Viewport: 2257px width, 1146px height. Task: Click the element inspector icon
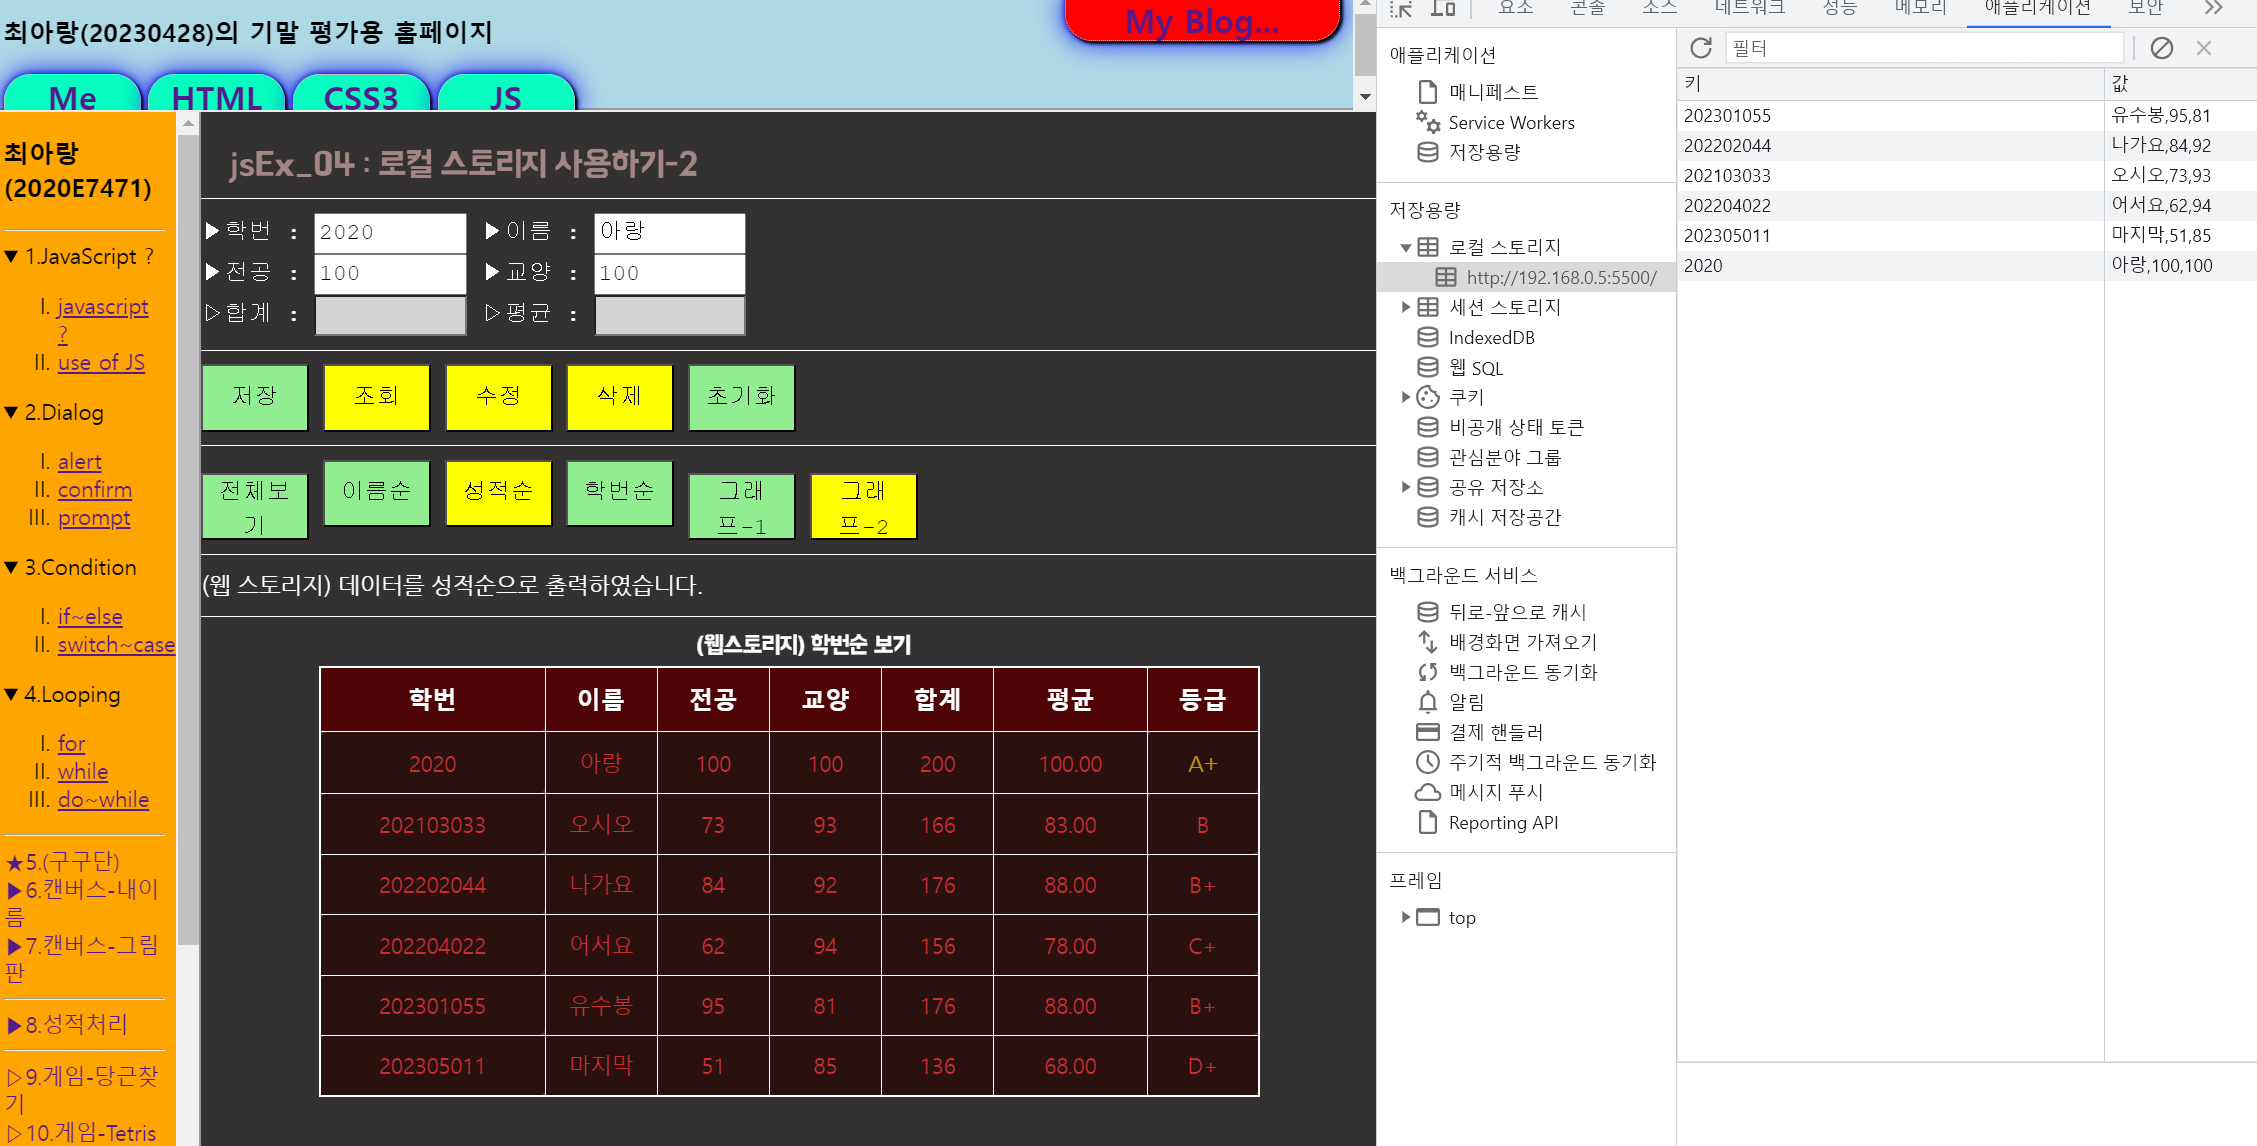click(x=1401, y=9)
